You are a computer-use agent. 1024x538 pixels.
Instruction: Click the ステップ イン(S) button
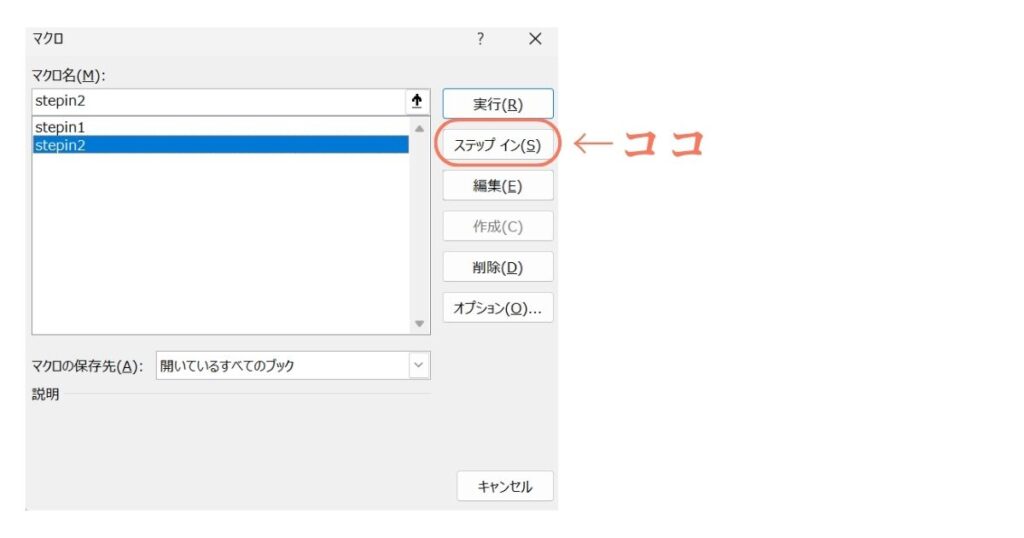pyautogui.click(x=497, y=145)
